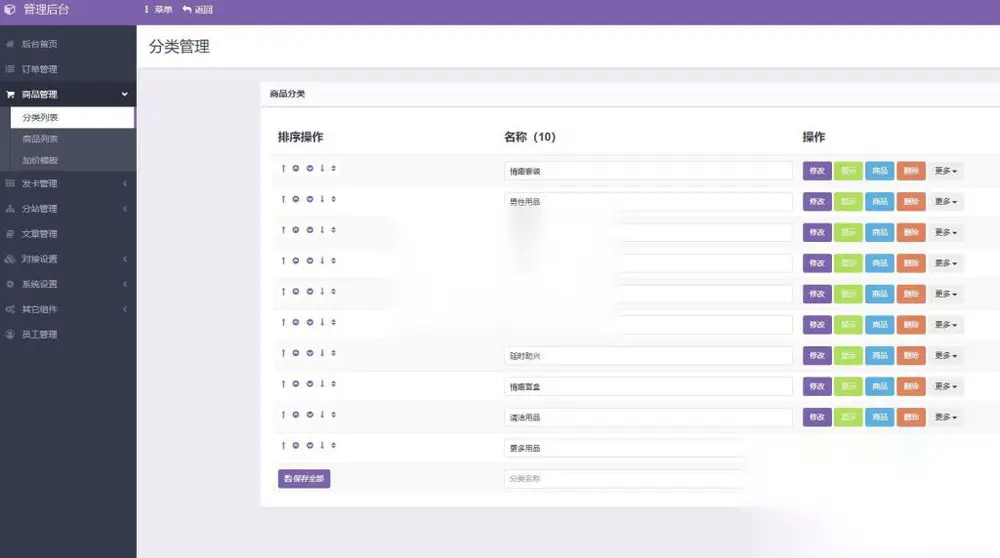Delete the 延时助兴 category with 删除
Screen dimensions: 1000x558
[911, 355]
